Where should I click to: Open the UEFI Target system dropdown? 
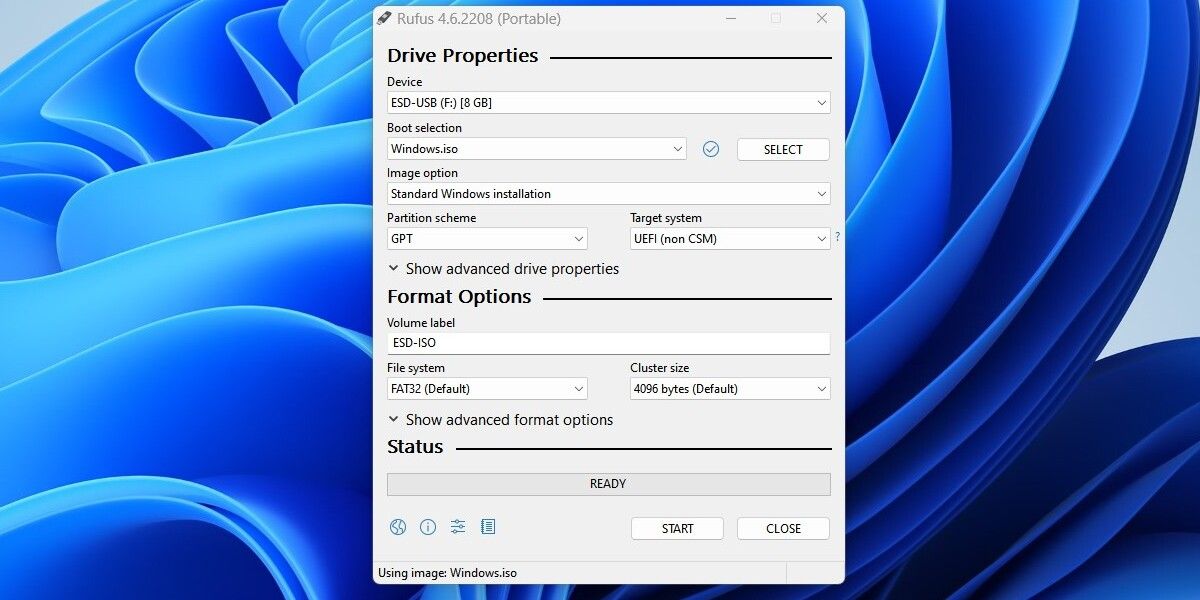[x=729, y=238]
